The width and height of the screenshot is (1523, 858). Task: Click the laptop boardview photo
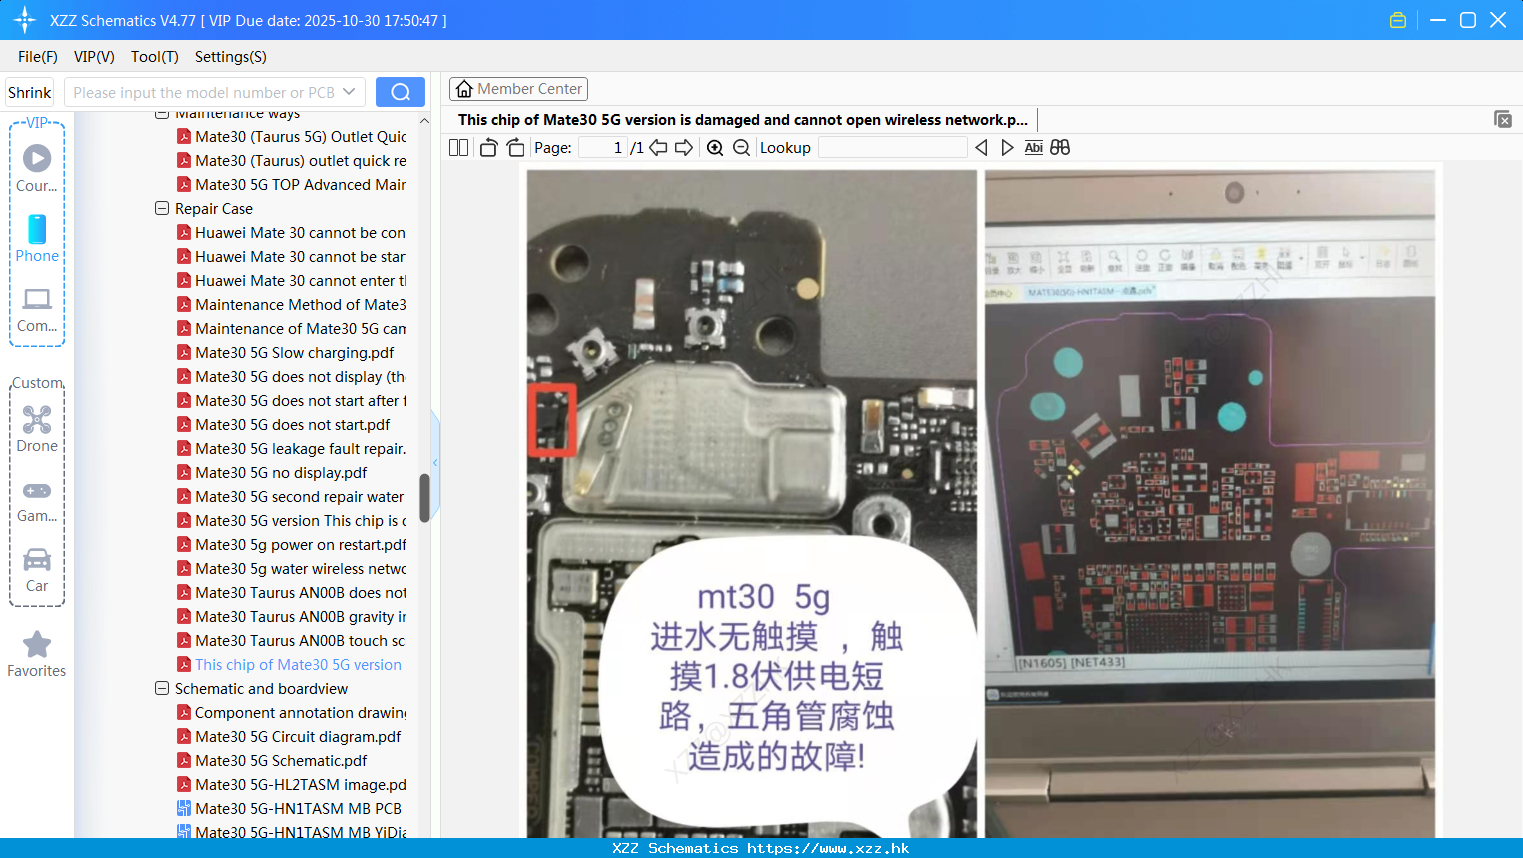point(1210,503)
